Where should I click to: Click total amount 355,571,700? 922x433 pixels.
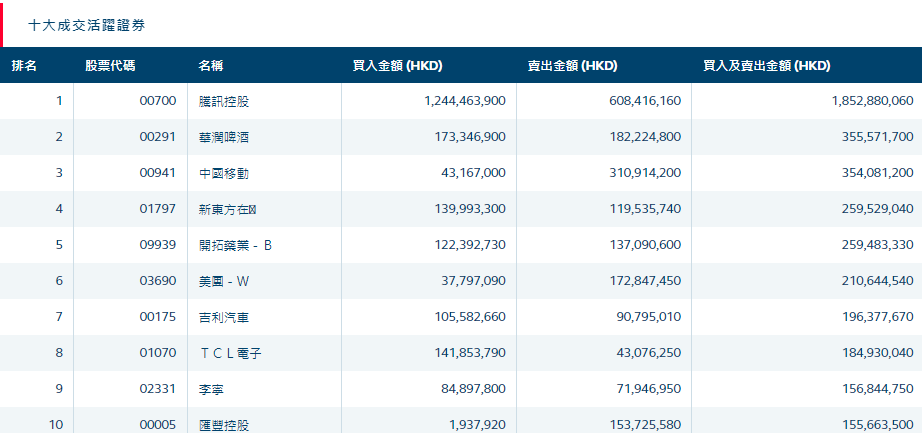(877, 137)
